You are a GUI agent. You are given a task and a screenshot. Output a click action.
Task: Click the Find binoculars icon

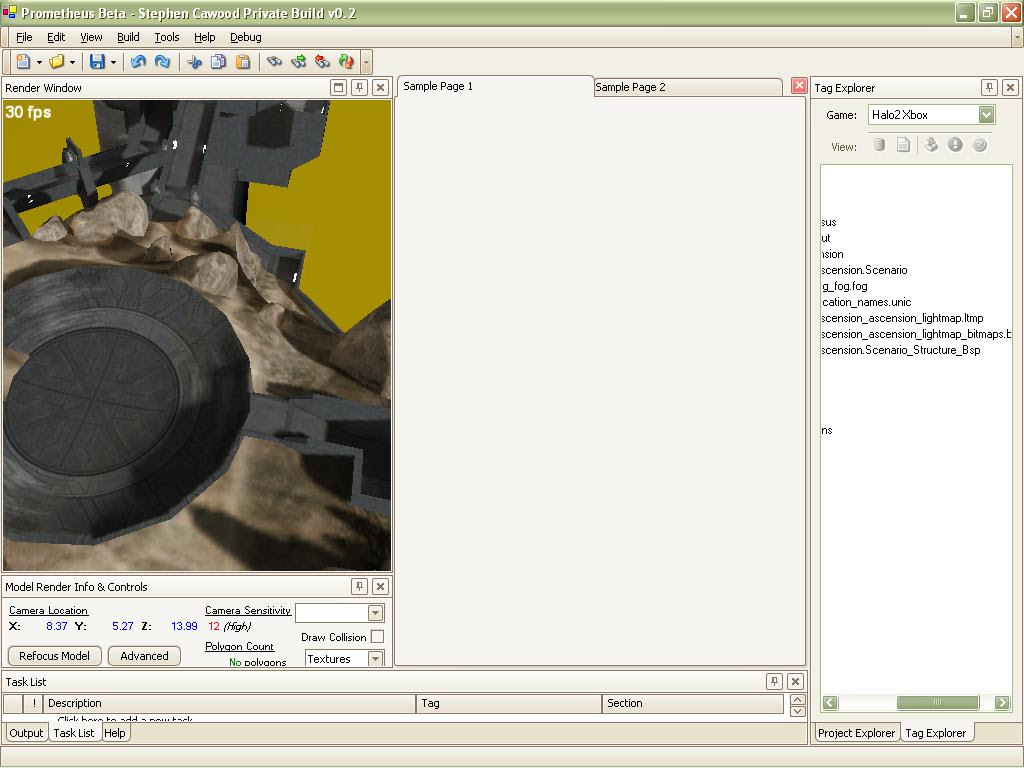(x=274, y=61)
